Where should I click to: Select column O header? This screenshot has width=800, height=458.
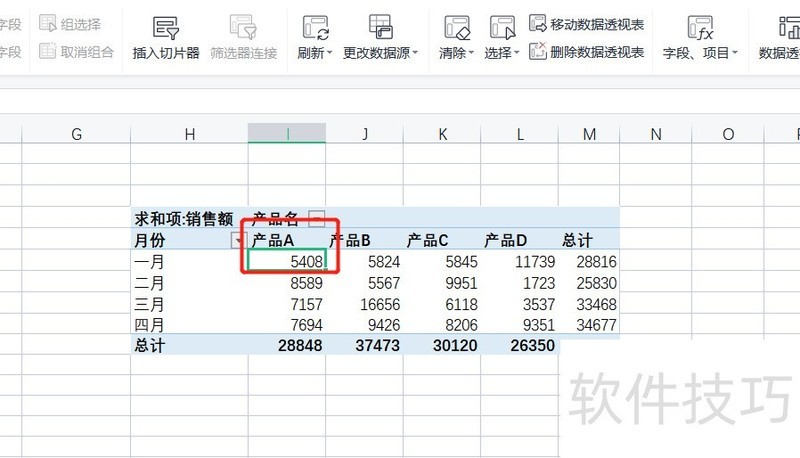(x=728, y=134)
